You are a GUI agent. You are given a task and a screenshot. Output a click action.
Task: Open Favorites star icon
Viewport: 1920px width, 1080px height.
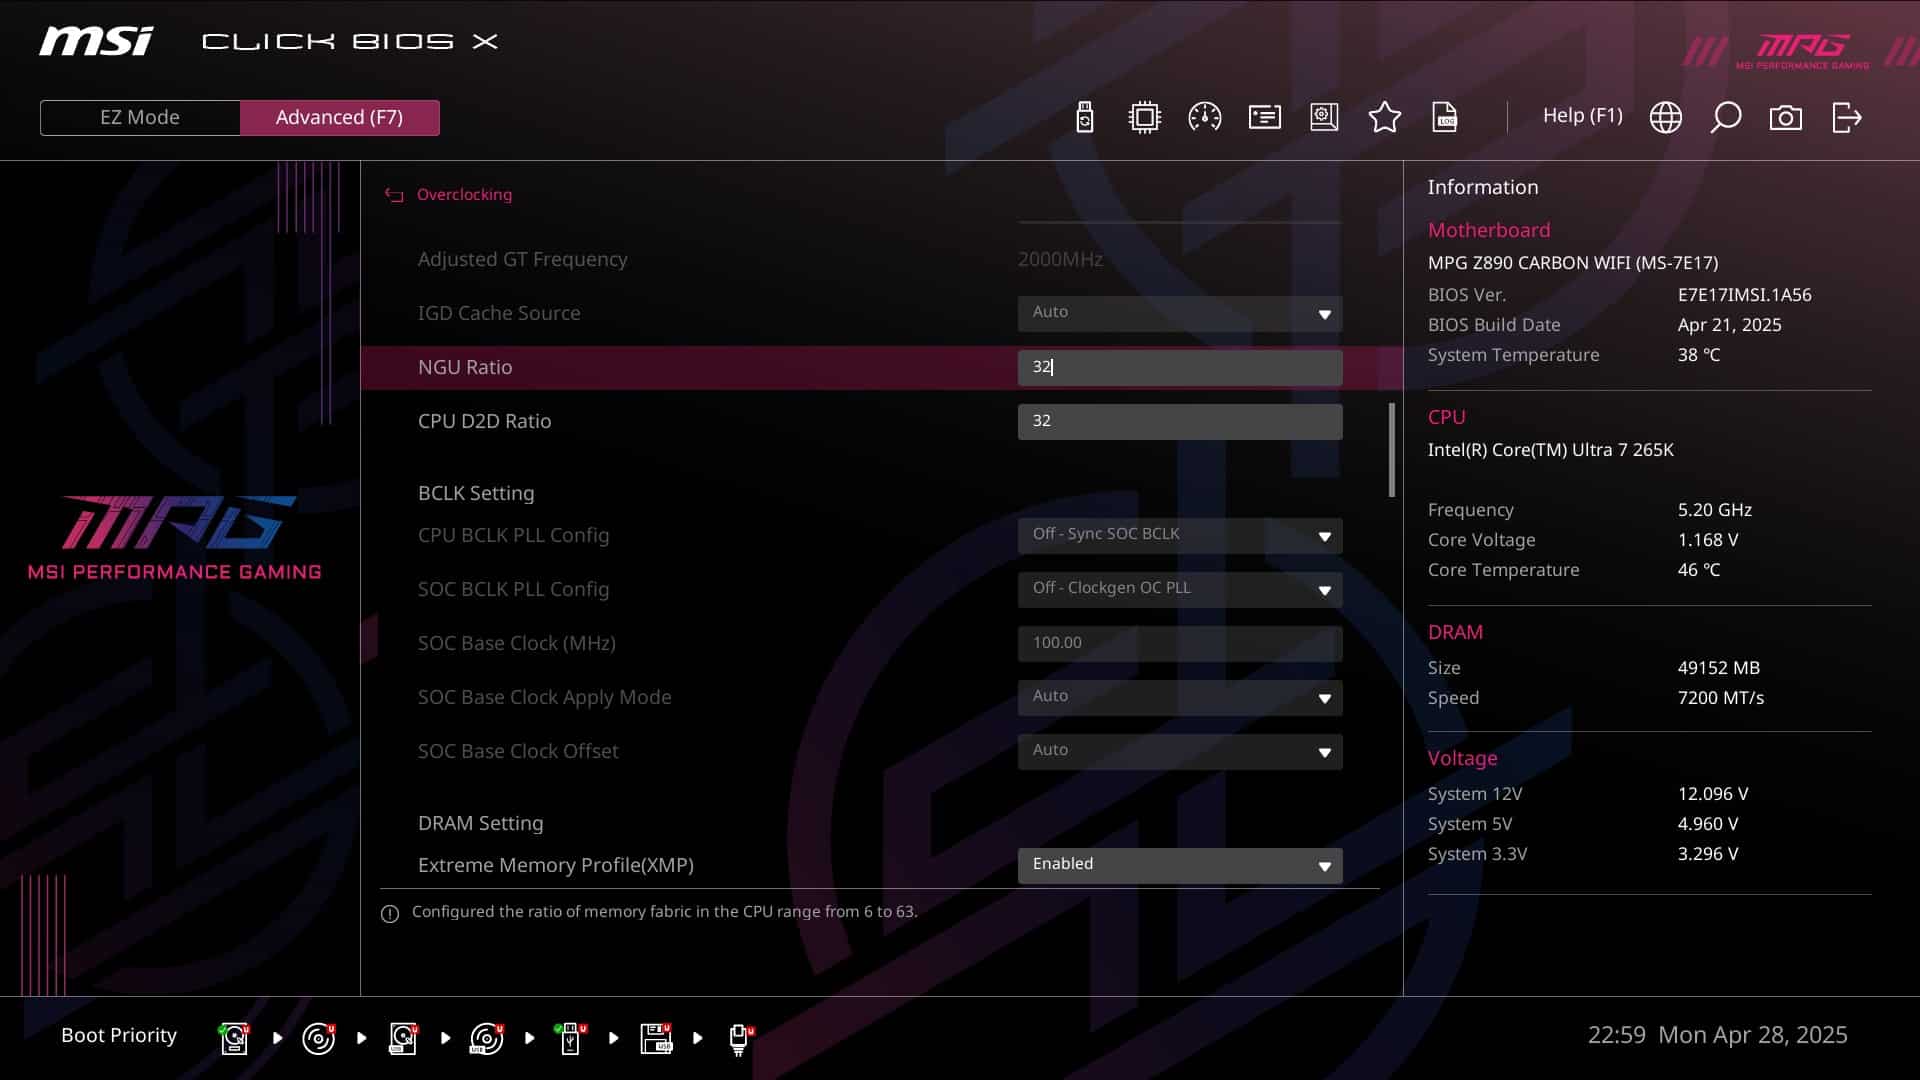tap(1384, 117)
